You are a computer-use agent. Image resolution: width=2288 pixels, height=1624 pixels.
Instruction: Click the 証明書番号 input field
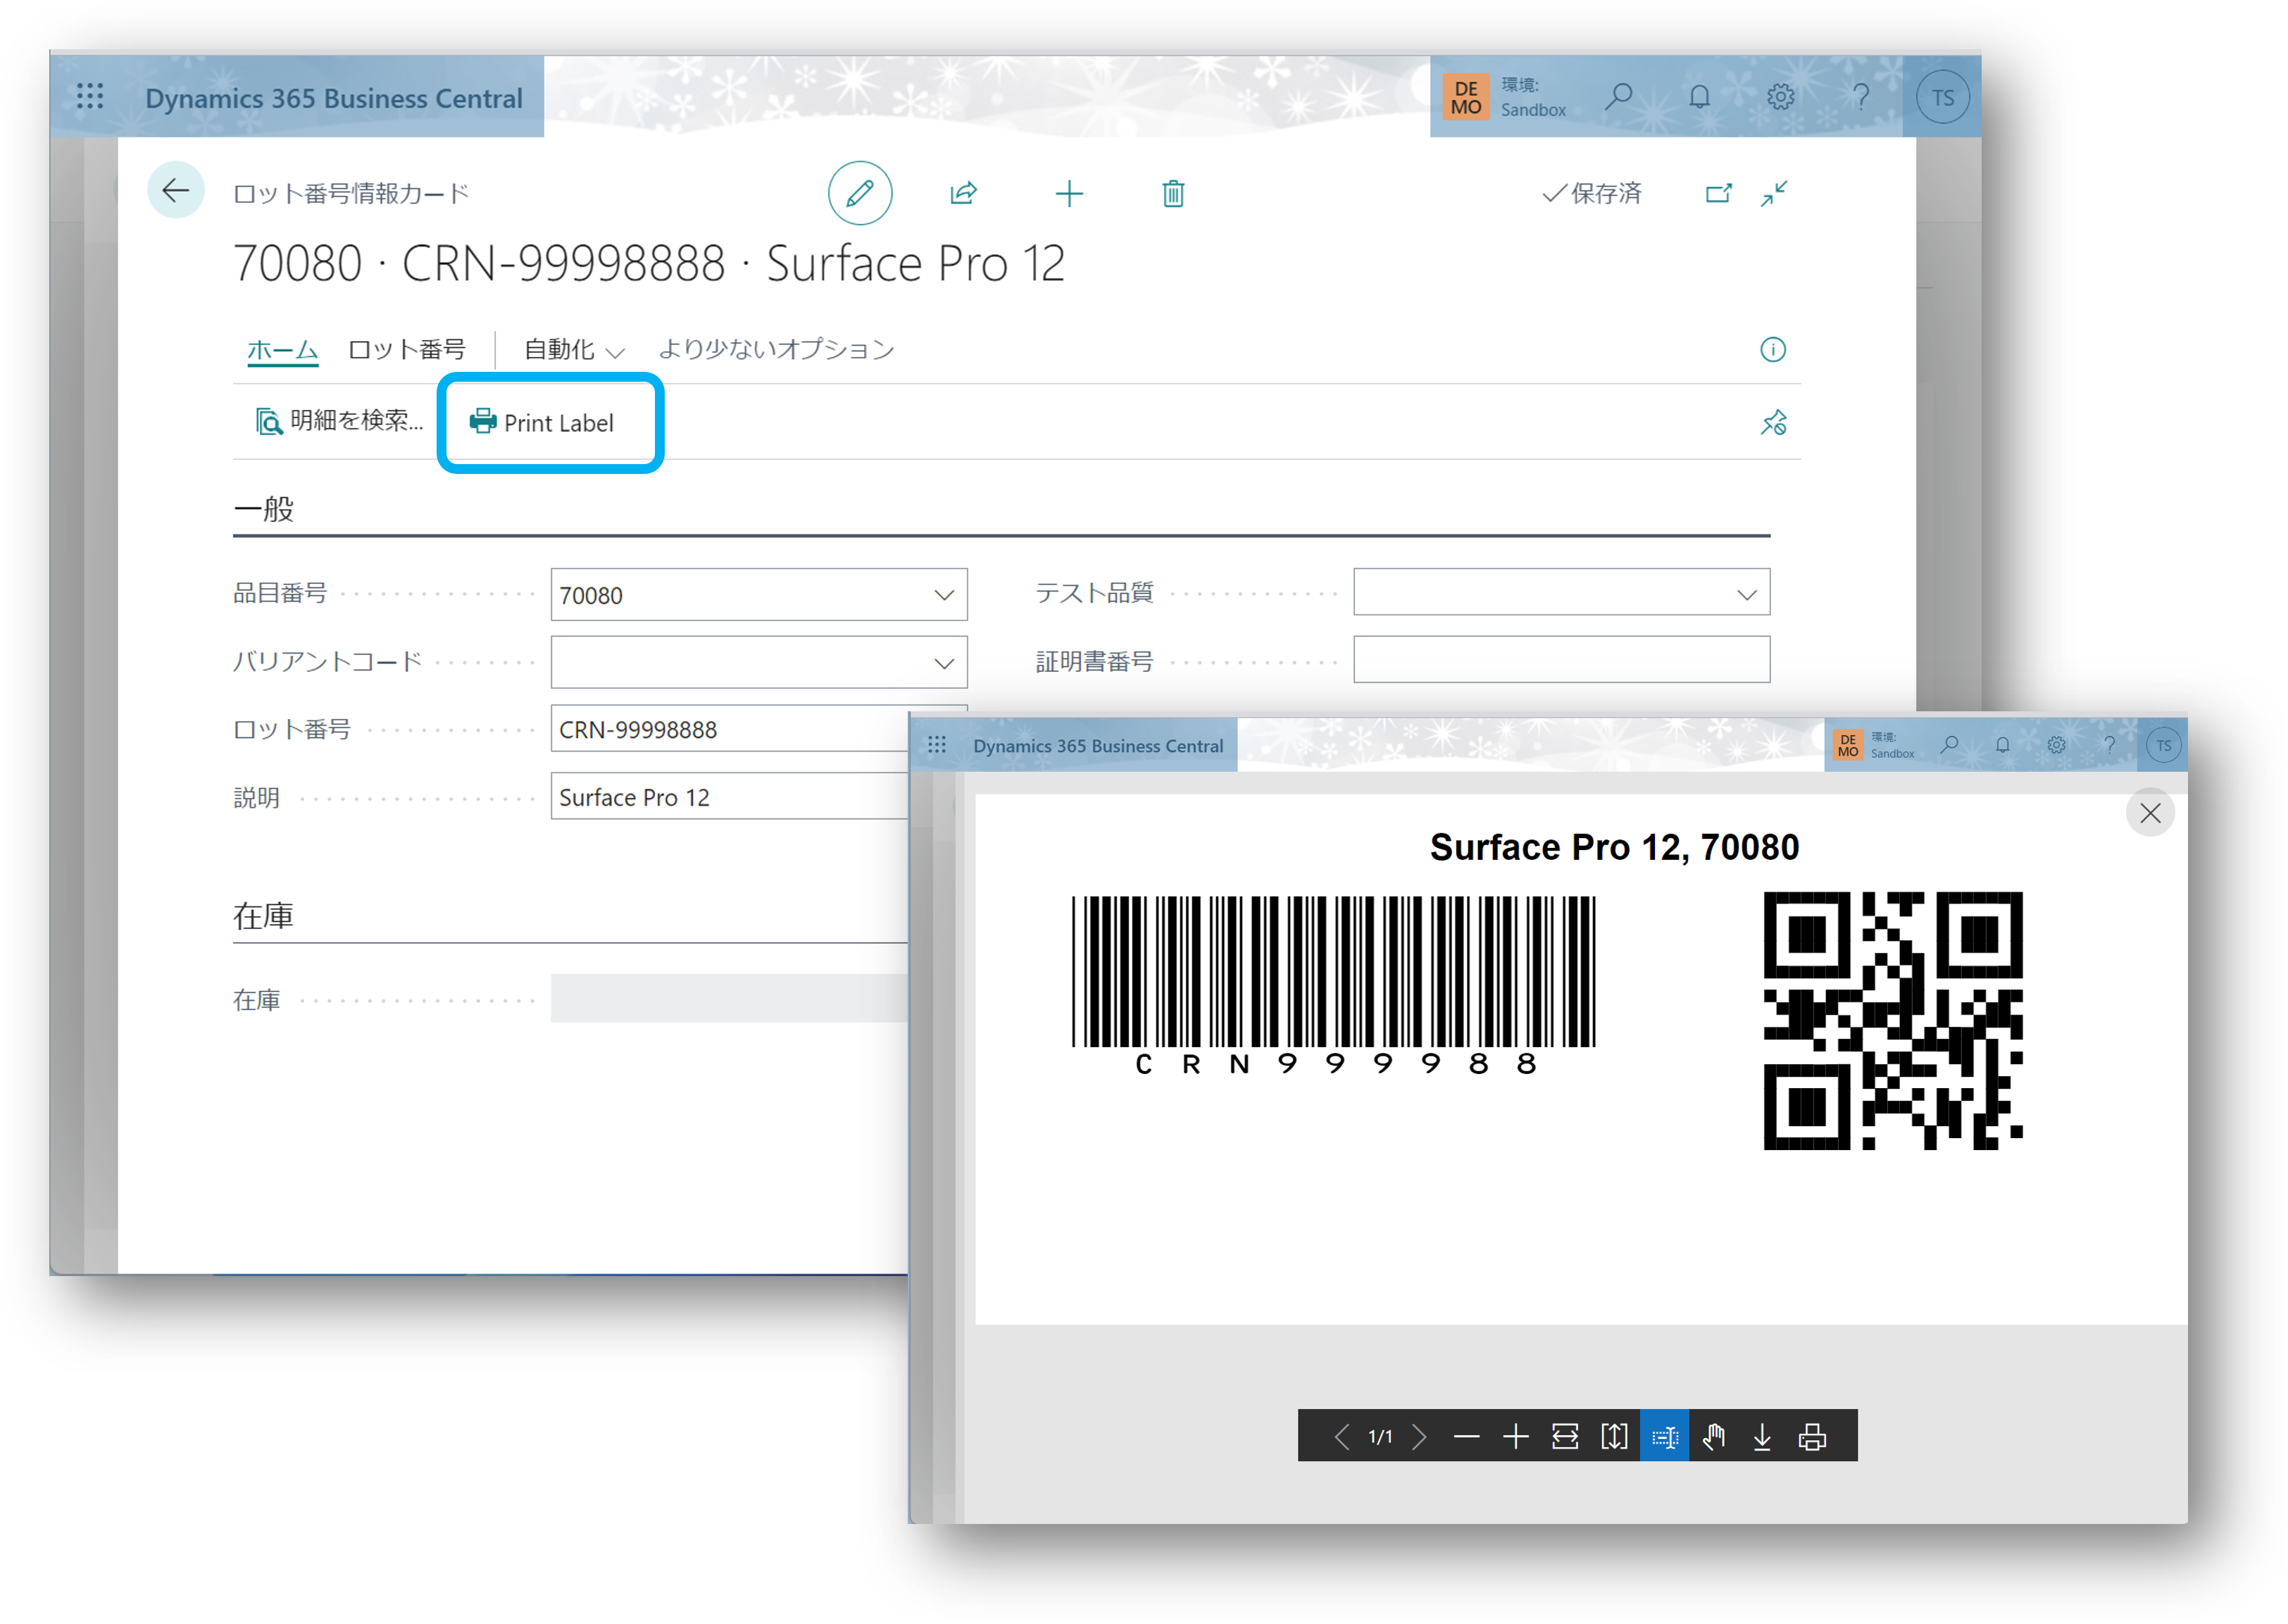click(x=1561, y=660)
